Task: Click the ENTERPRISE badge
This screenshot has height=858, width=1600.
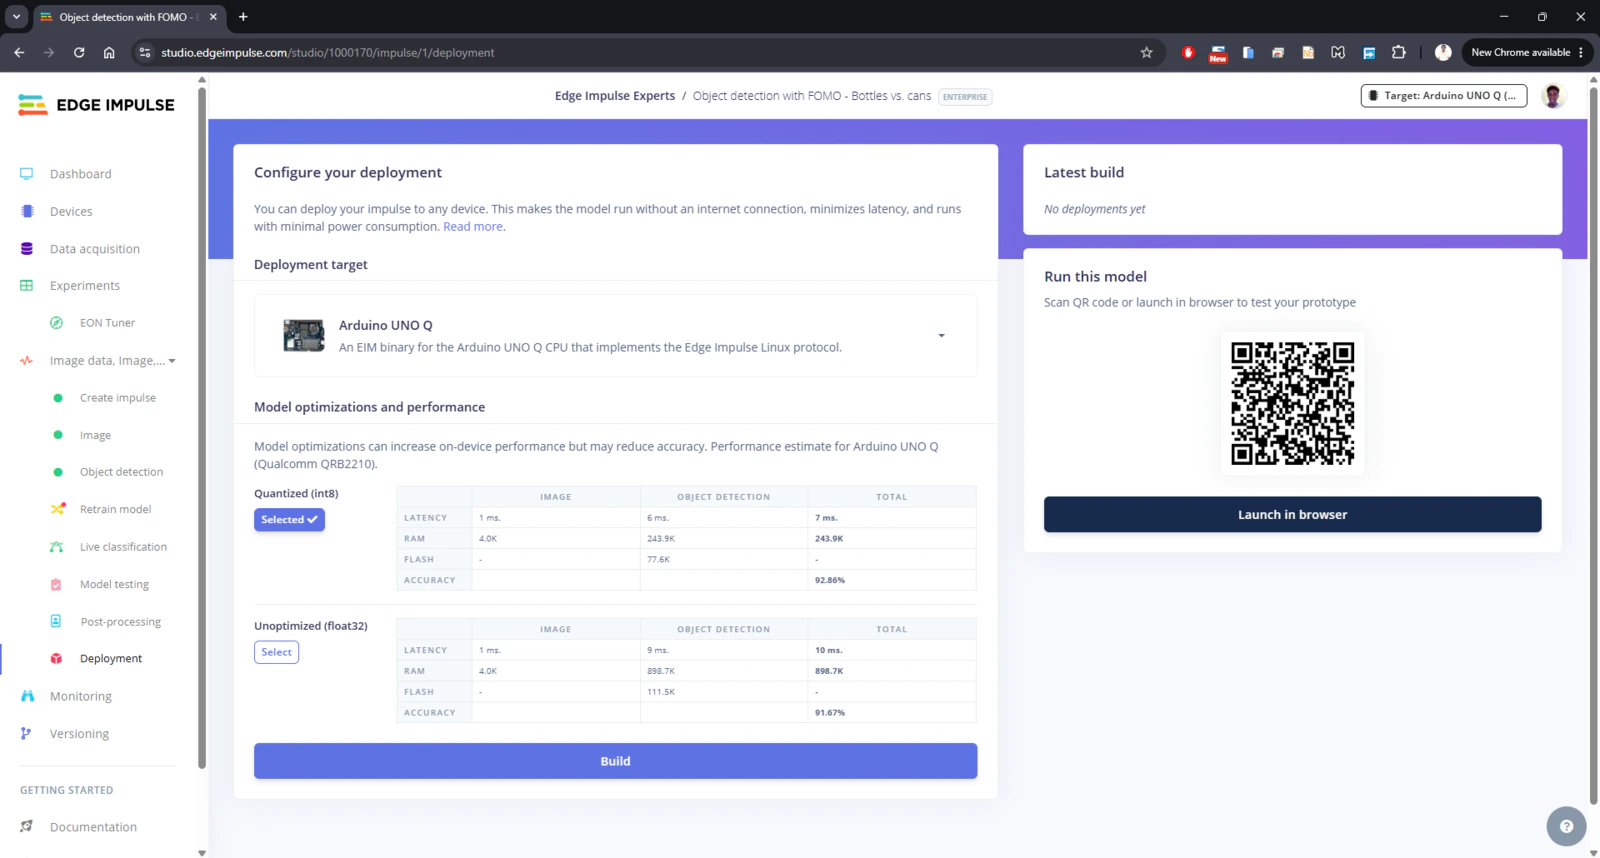Action: pyautogui.click(x=965, y=97)
